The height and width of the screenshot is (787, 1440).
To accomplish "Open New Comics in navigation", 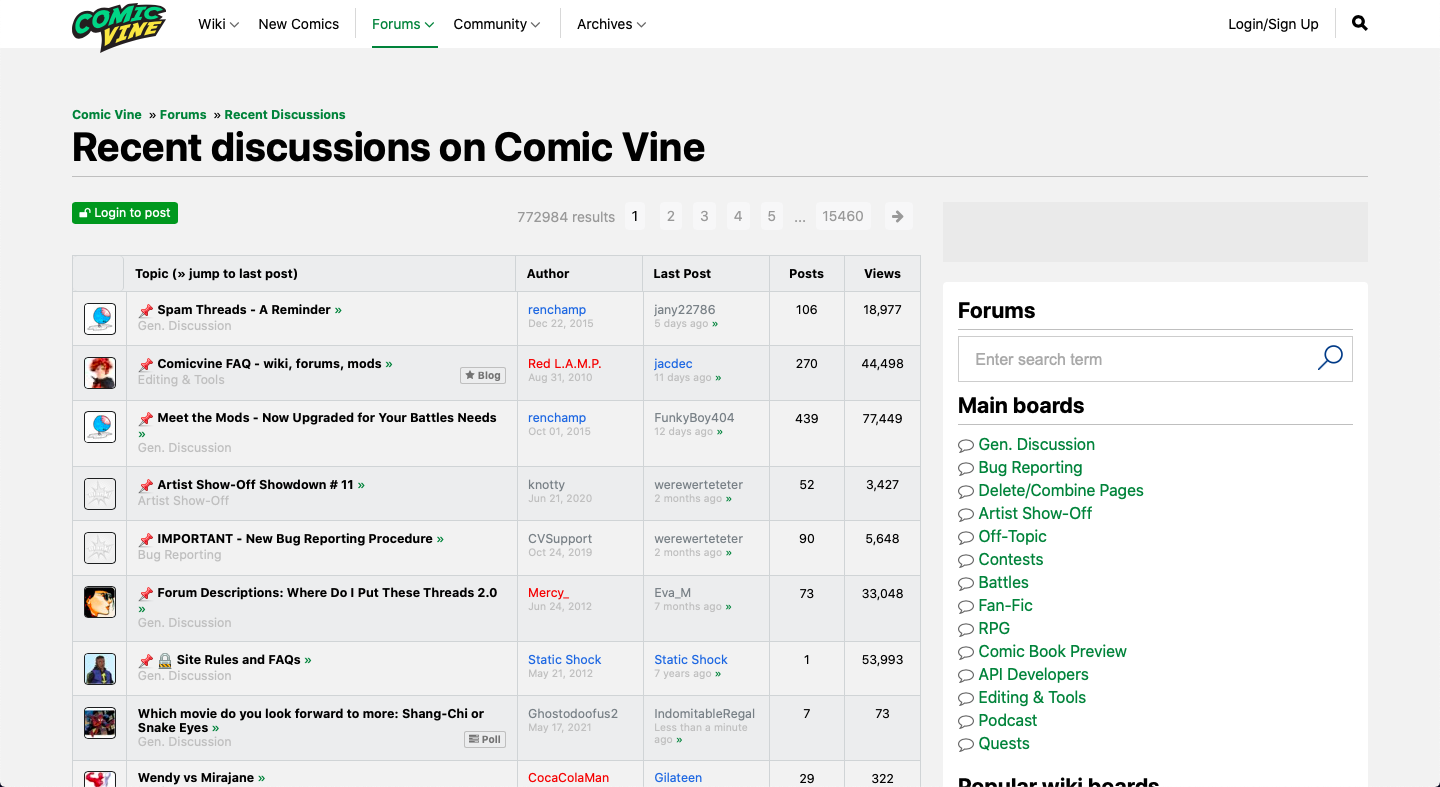I will pos(299,24).
